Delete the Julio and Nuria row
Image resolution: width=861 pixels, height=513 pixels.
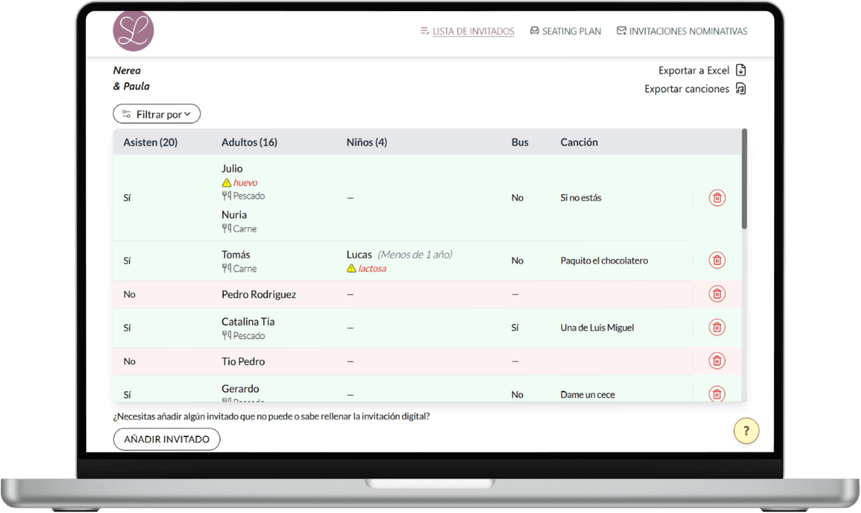[x=717, y=198]
